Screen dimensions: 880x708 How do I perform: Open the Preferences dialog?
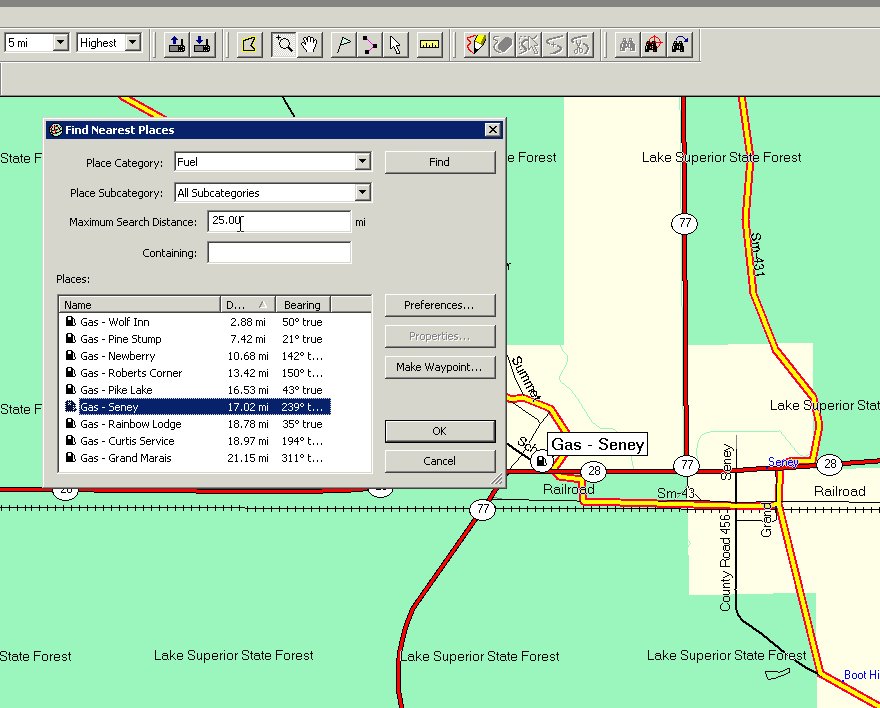pyautogui.click(x=440, y=305)
